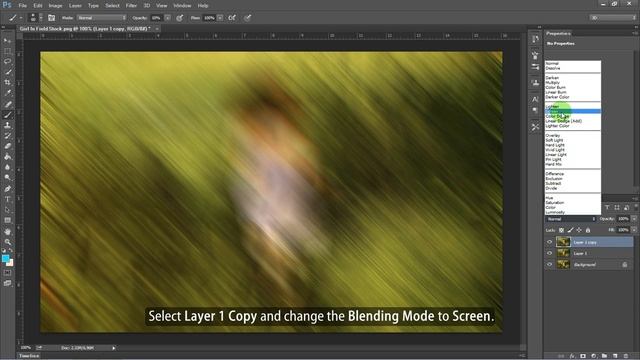Viewport: 640px width, 360px height.
Task: Enable airbrush build-up effects
Action: (232, 18)
